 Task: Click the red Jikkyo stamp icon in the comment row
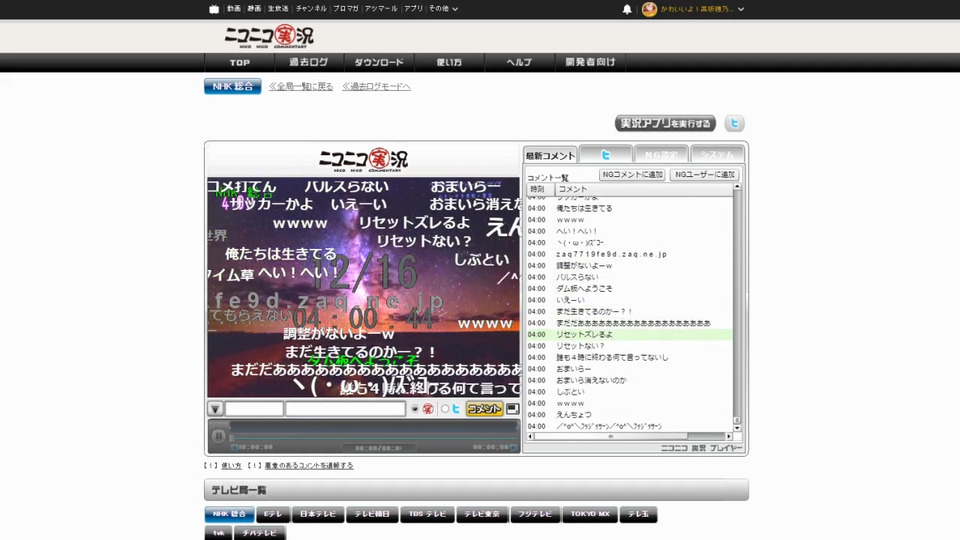click(x=428, y=408)
